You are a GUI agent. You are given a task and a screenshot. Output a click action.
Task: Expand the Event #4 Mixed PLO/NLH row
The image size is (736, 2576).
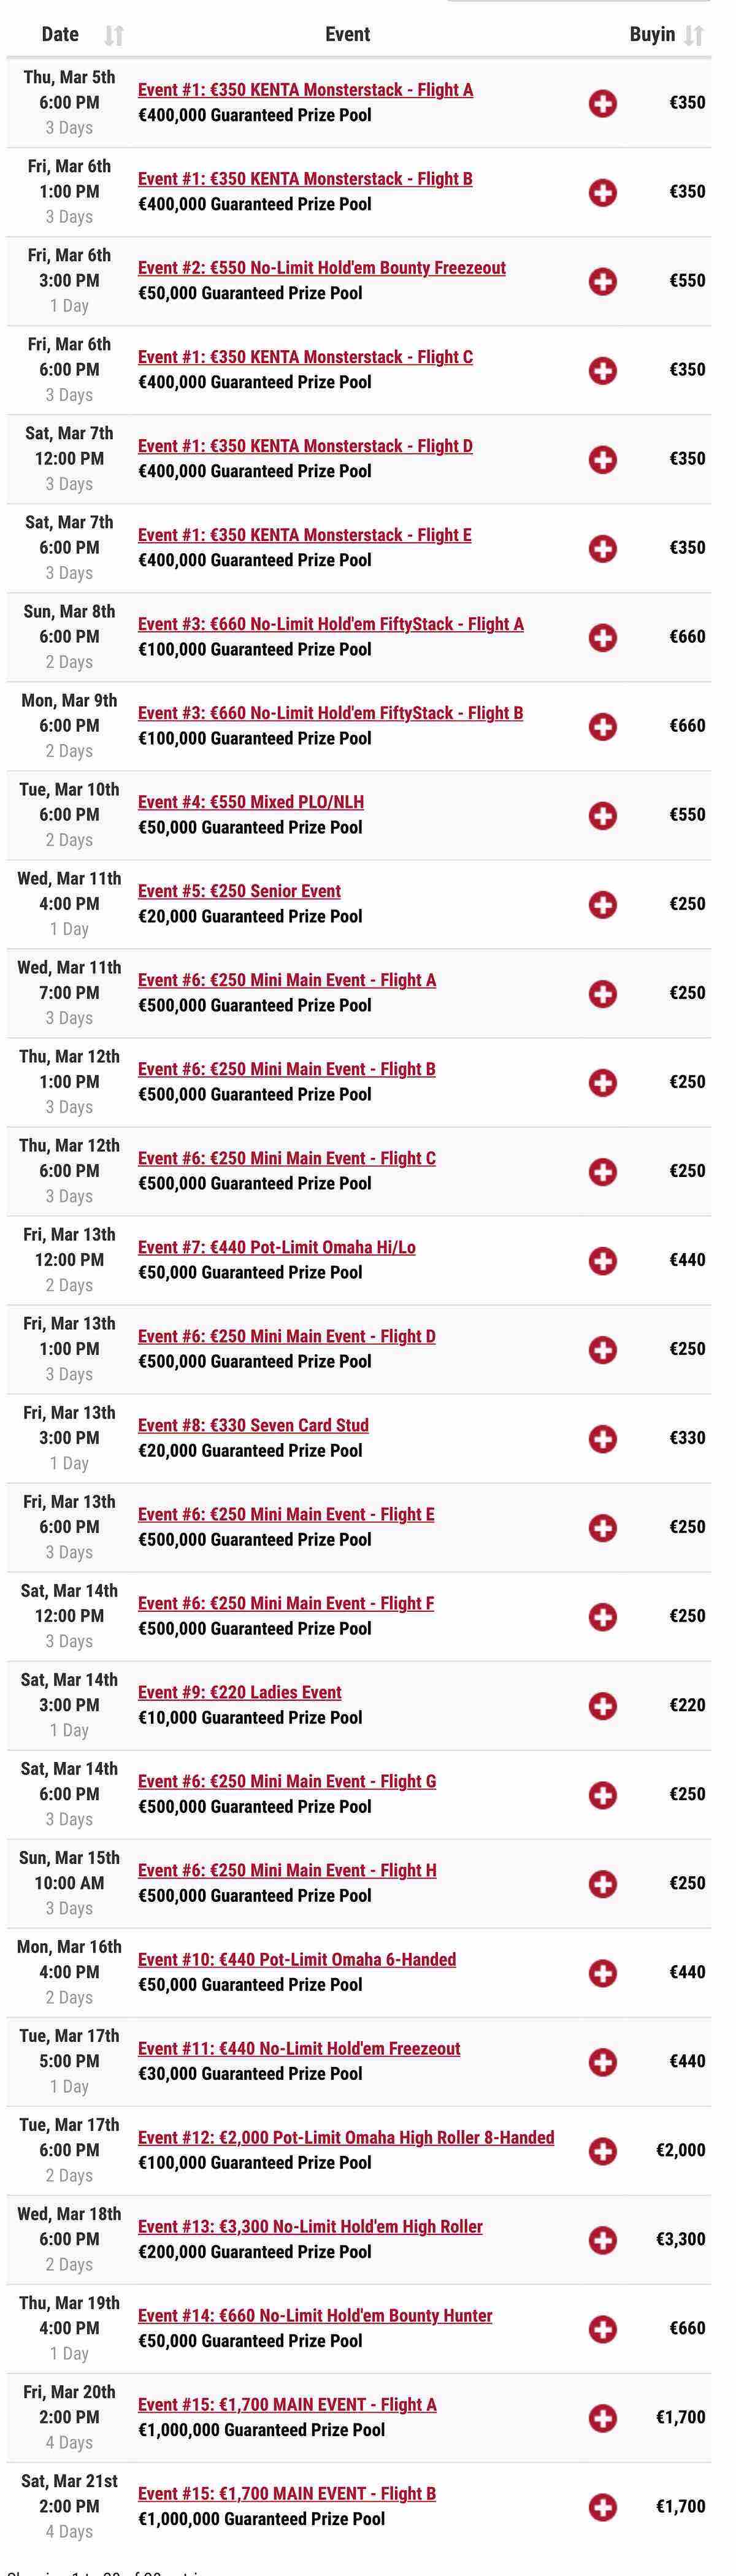coord(602,815)
